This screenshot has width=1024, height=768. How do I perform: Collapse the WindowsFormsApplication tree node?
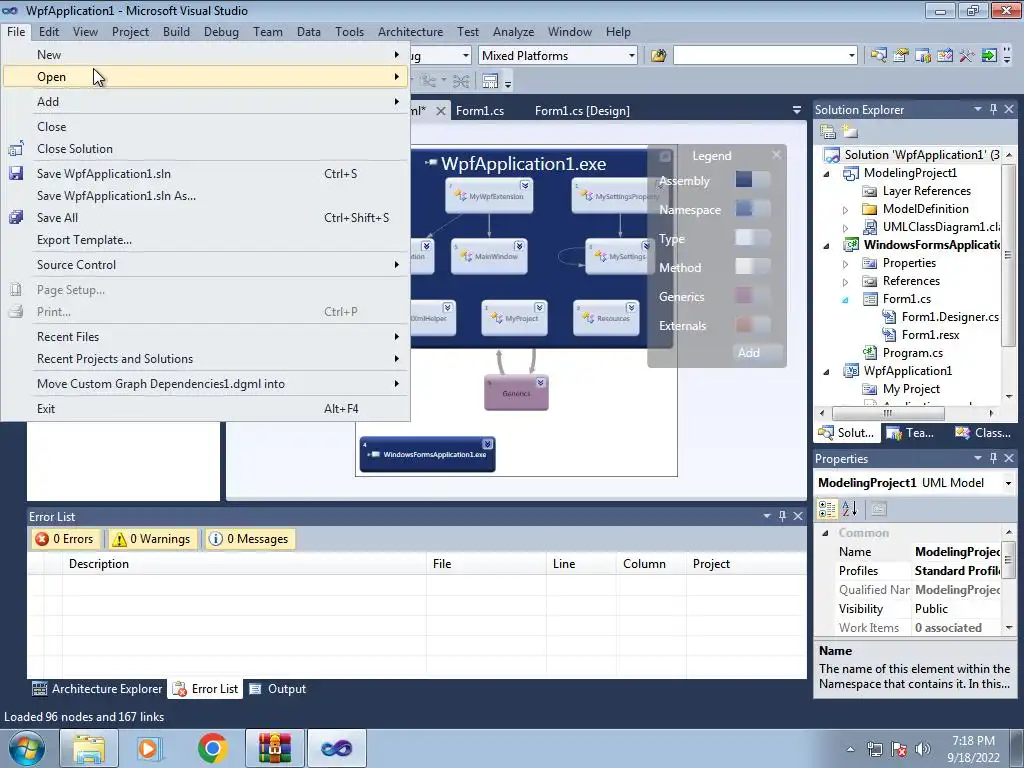click(826, 246)
